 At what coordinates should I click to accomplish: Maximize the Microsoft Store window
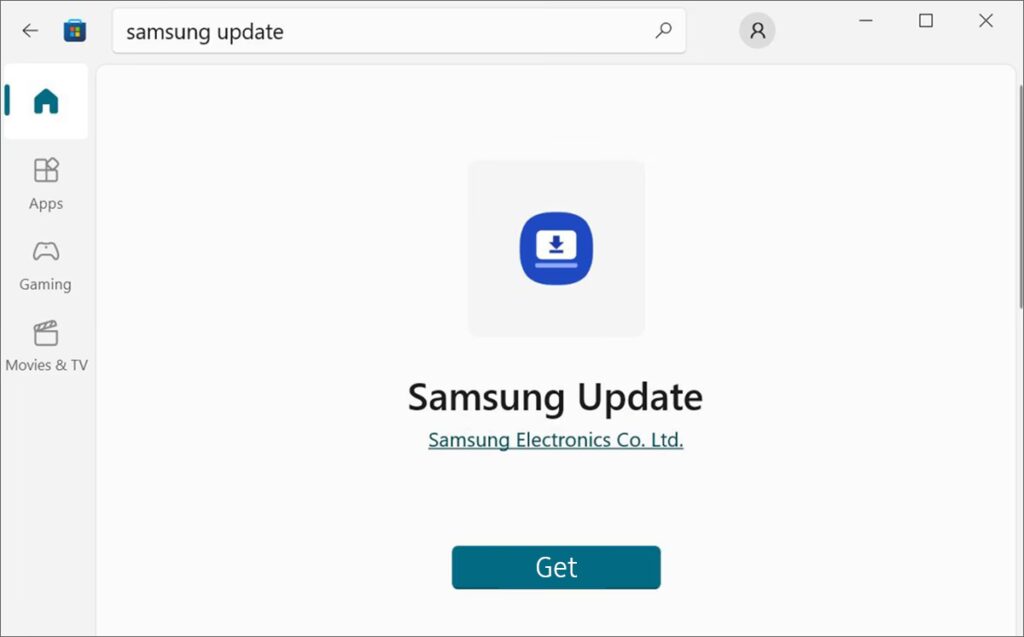pos(926,21)
